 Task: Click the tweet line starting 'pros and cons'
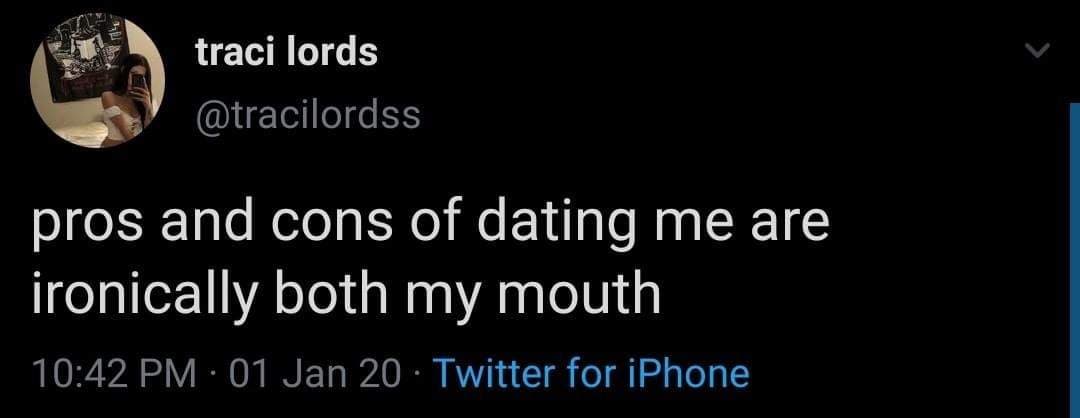pos(430,224)
